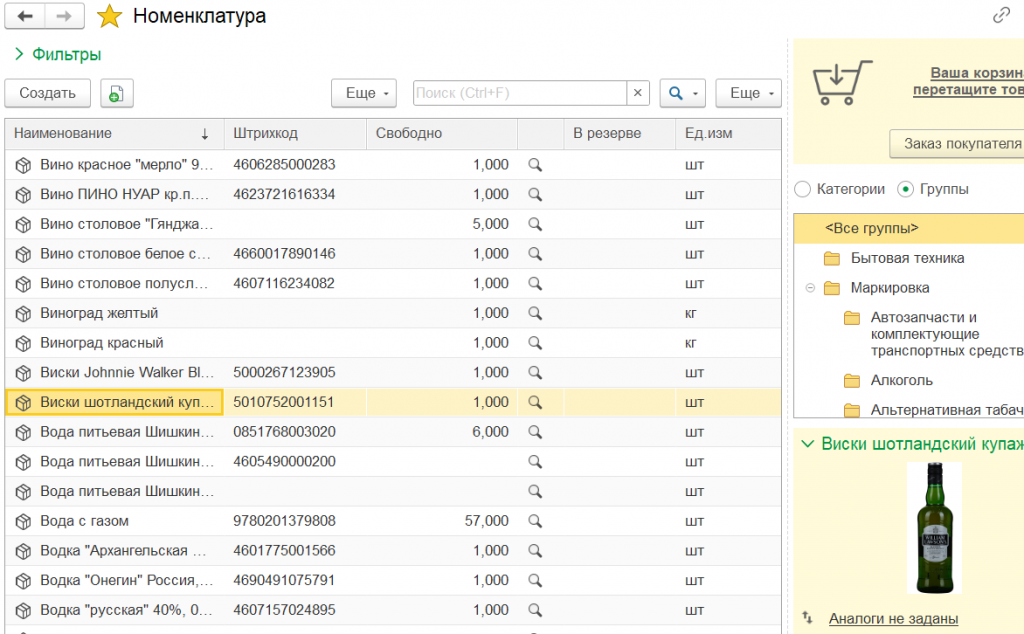Click magnifier icon in Вода с газом row
1024x634 pixels.
coord(535,521)
